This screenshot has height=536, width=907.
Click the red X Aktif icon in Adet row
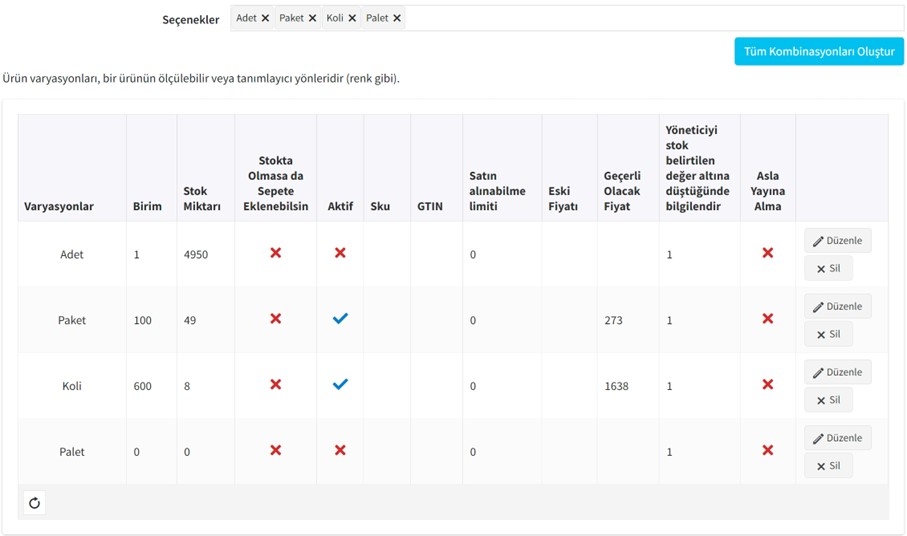point(340,253)
